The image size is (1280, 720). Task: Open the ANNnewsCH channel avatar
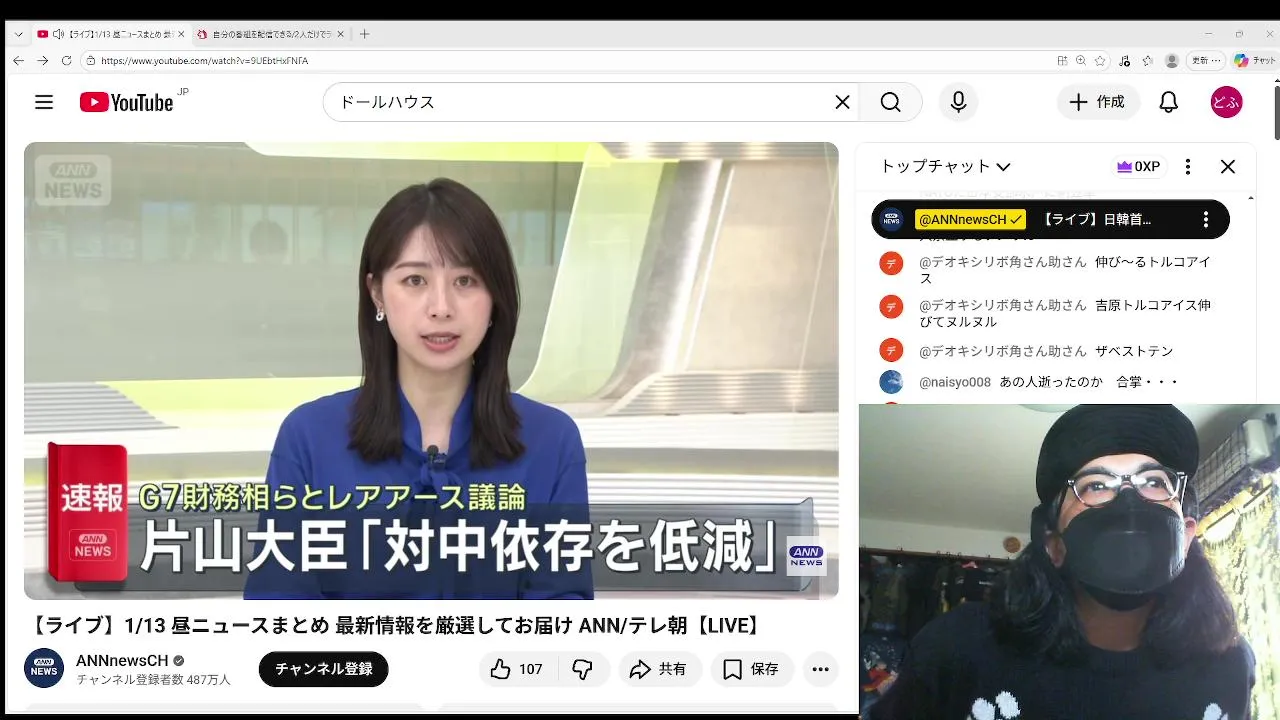(44, 668)
